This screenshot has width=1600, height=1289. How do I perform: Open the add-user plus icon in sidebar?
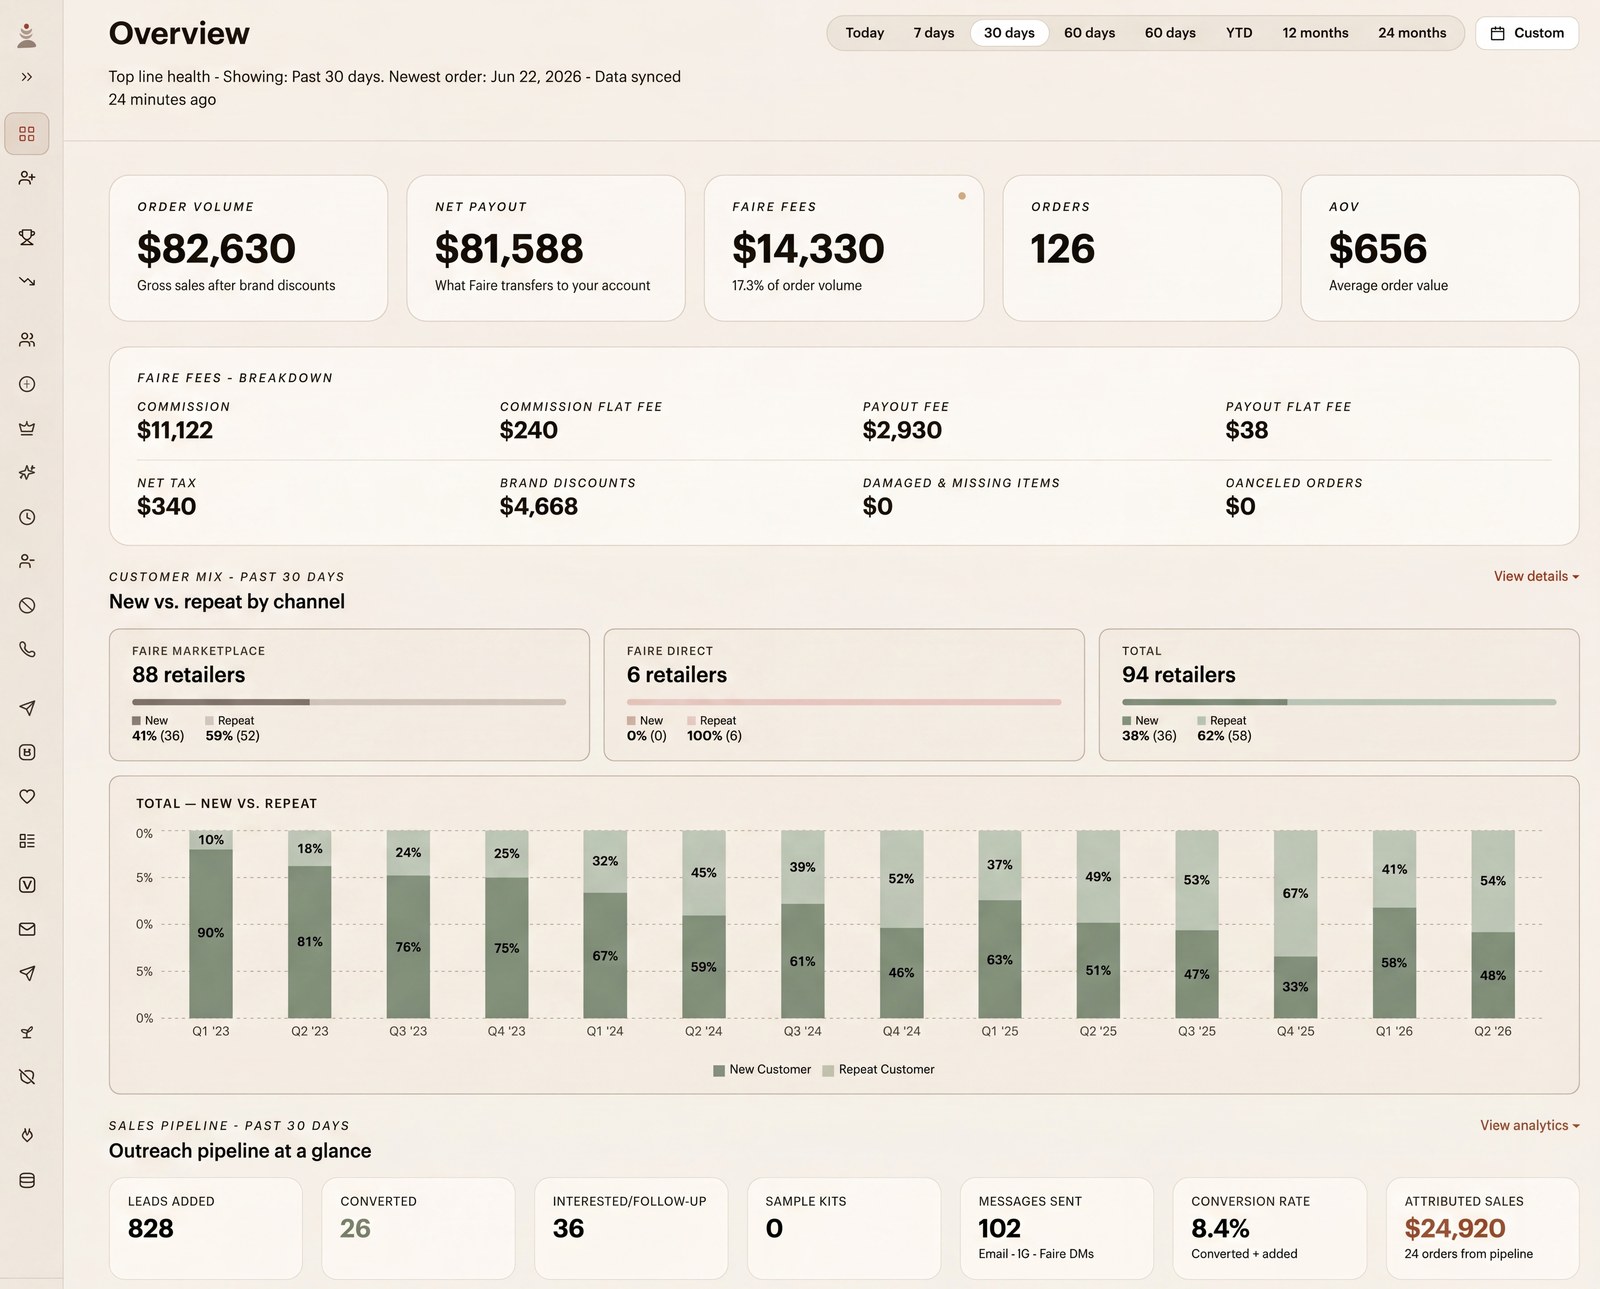(27, 178)
